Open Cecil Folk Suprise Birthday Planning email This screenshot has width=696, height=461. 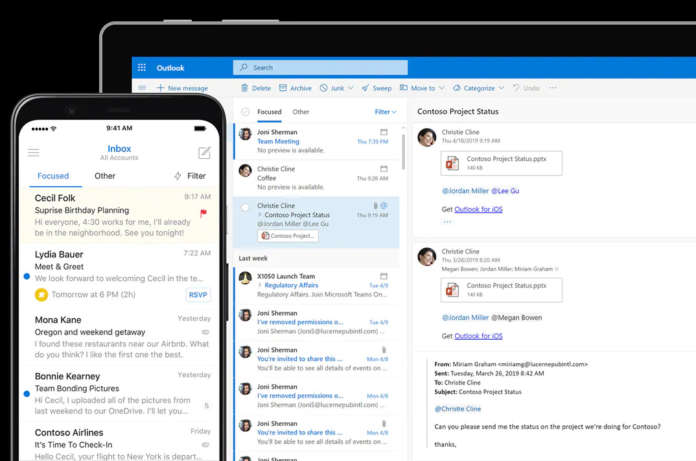[119, 215]
